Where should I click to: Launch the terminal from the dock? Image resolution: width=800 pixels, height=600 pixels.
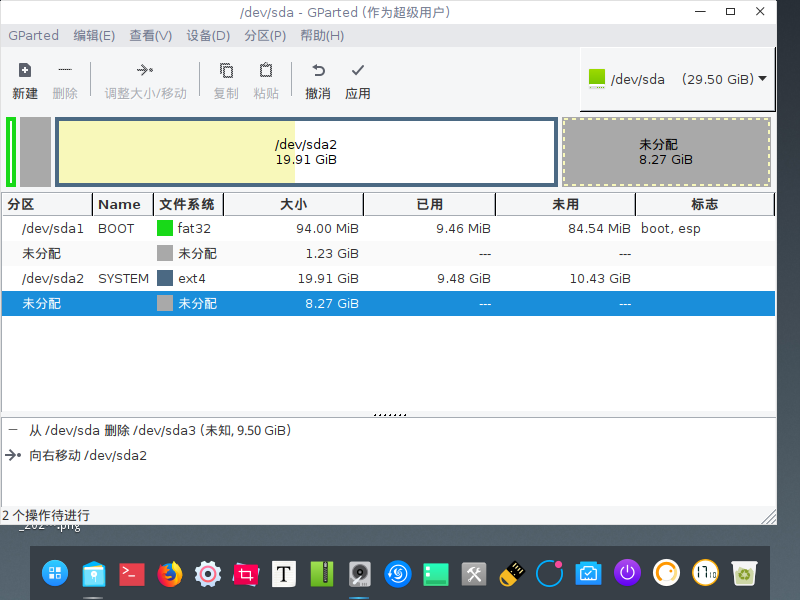132,574
